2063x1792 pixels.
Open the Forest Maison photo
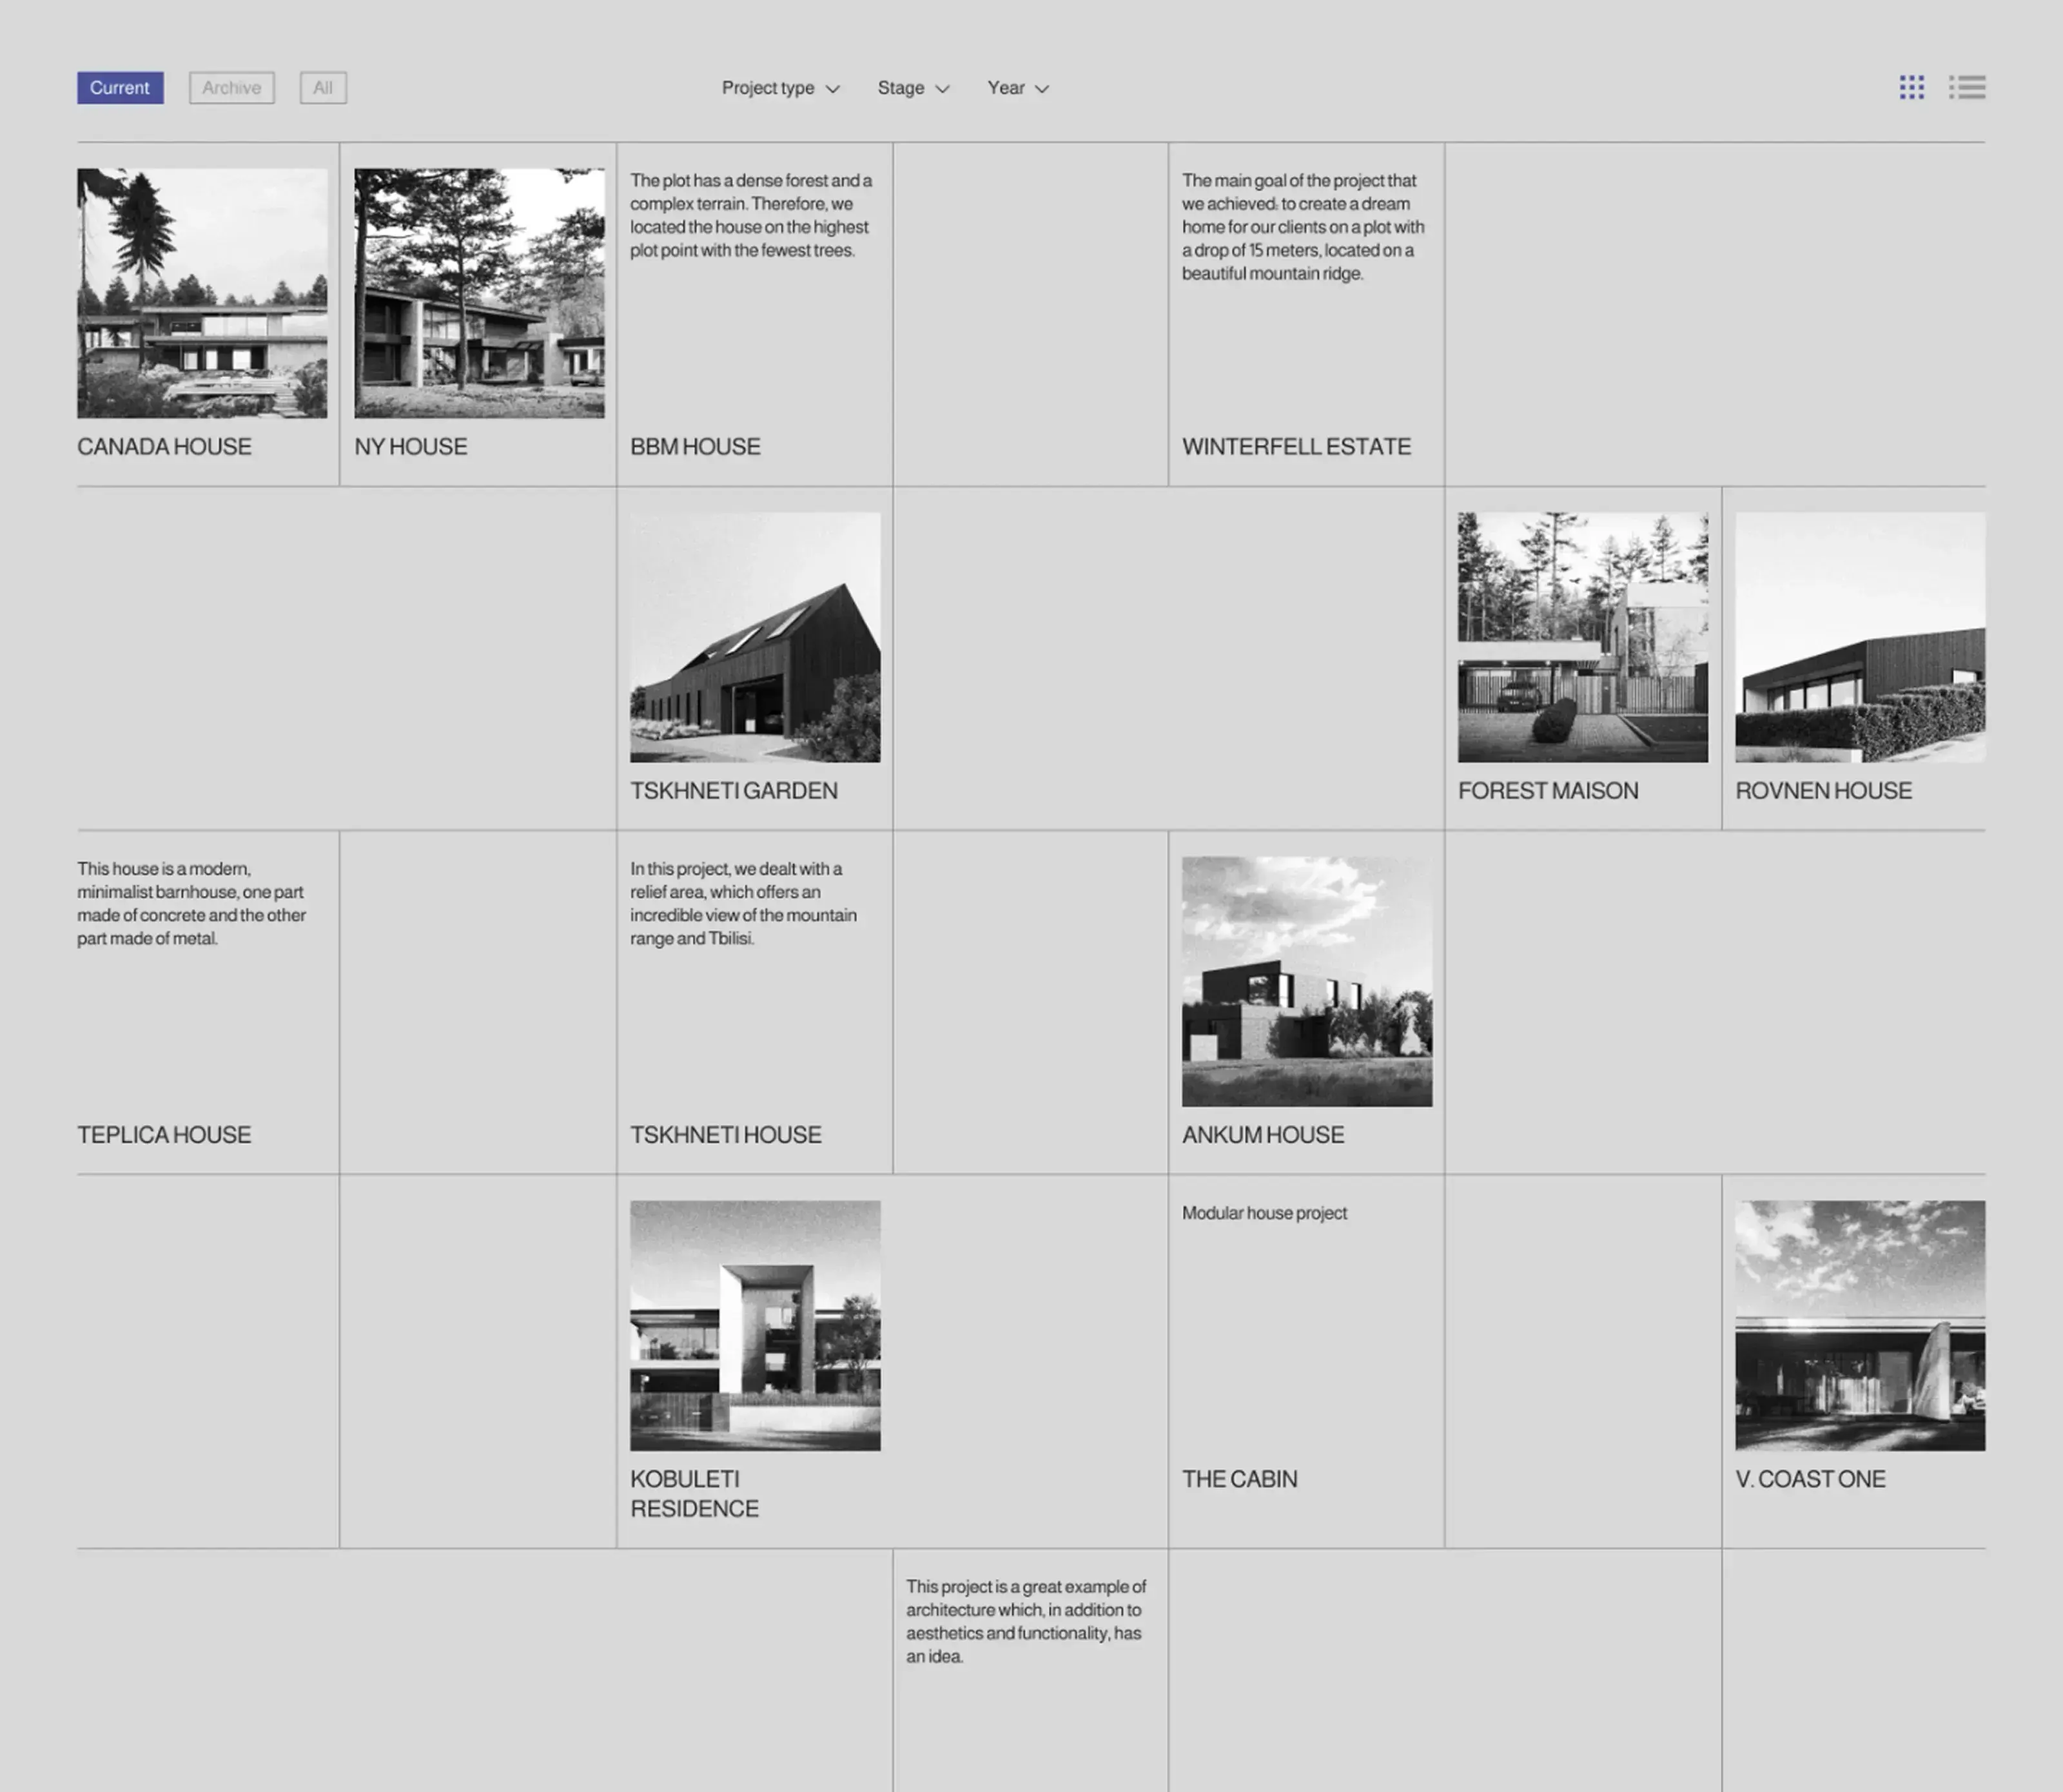pos(1583,638)
